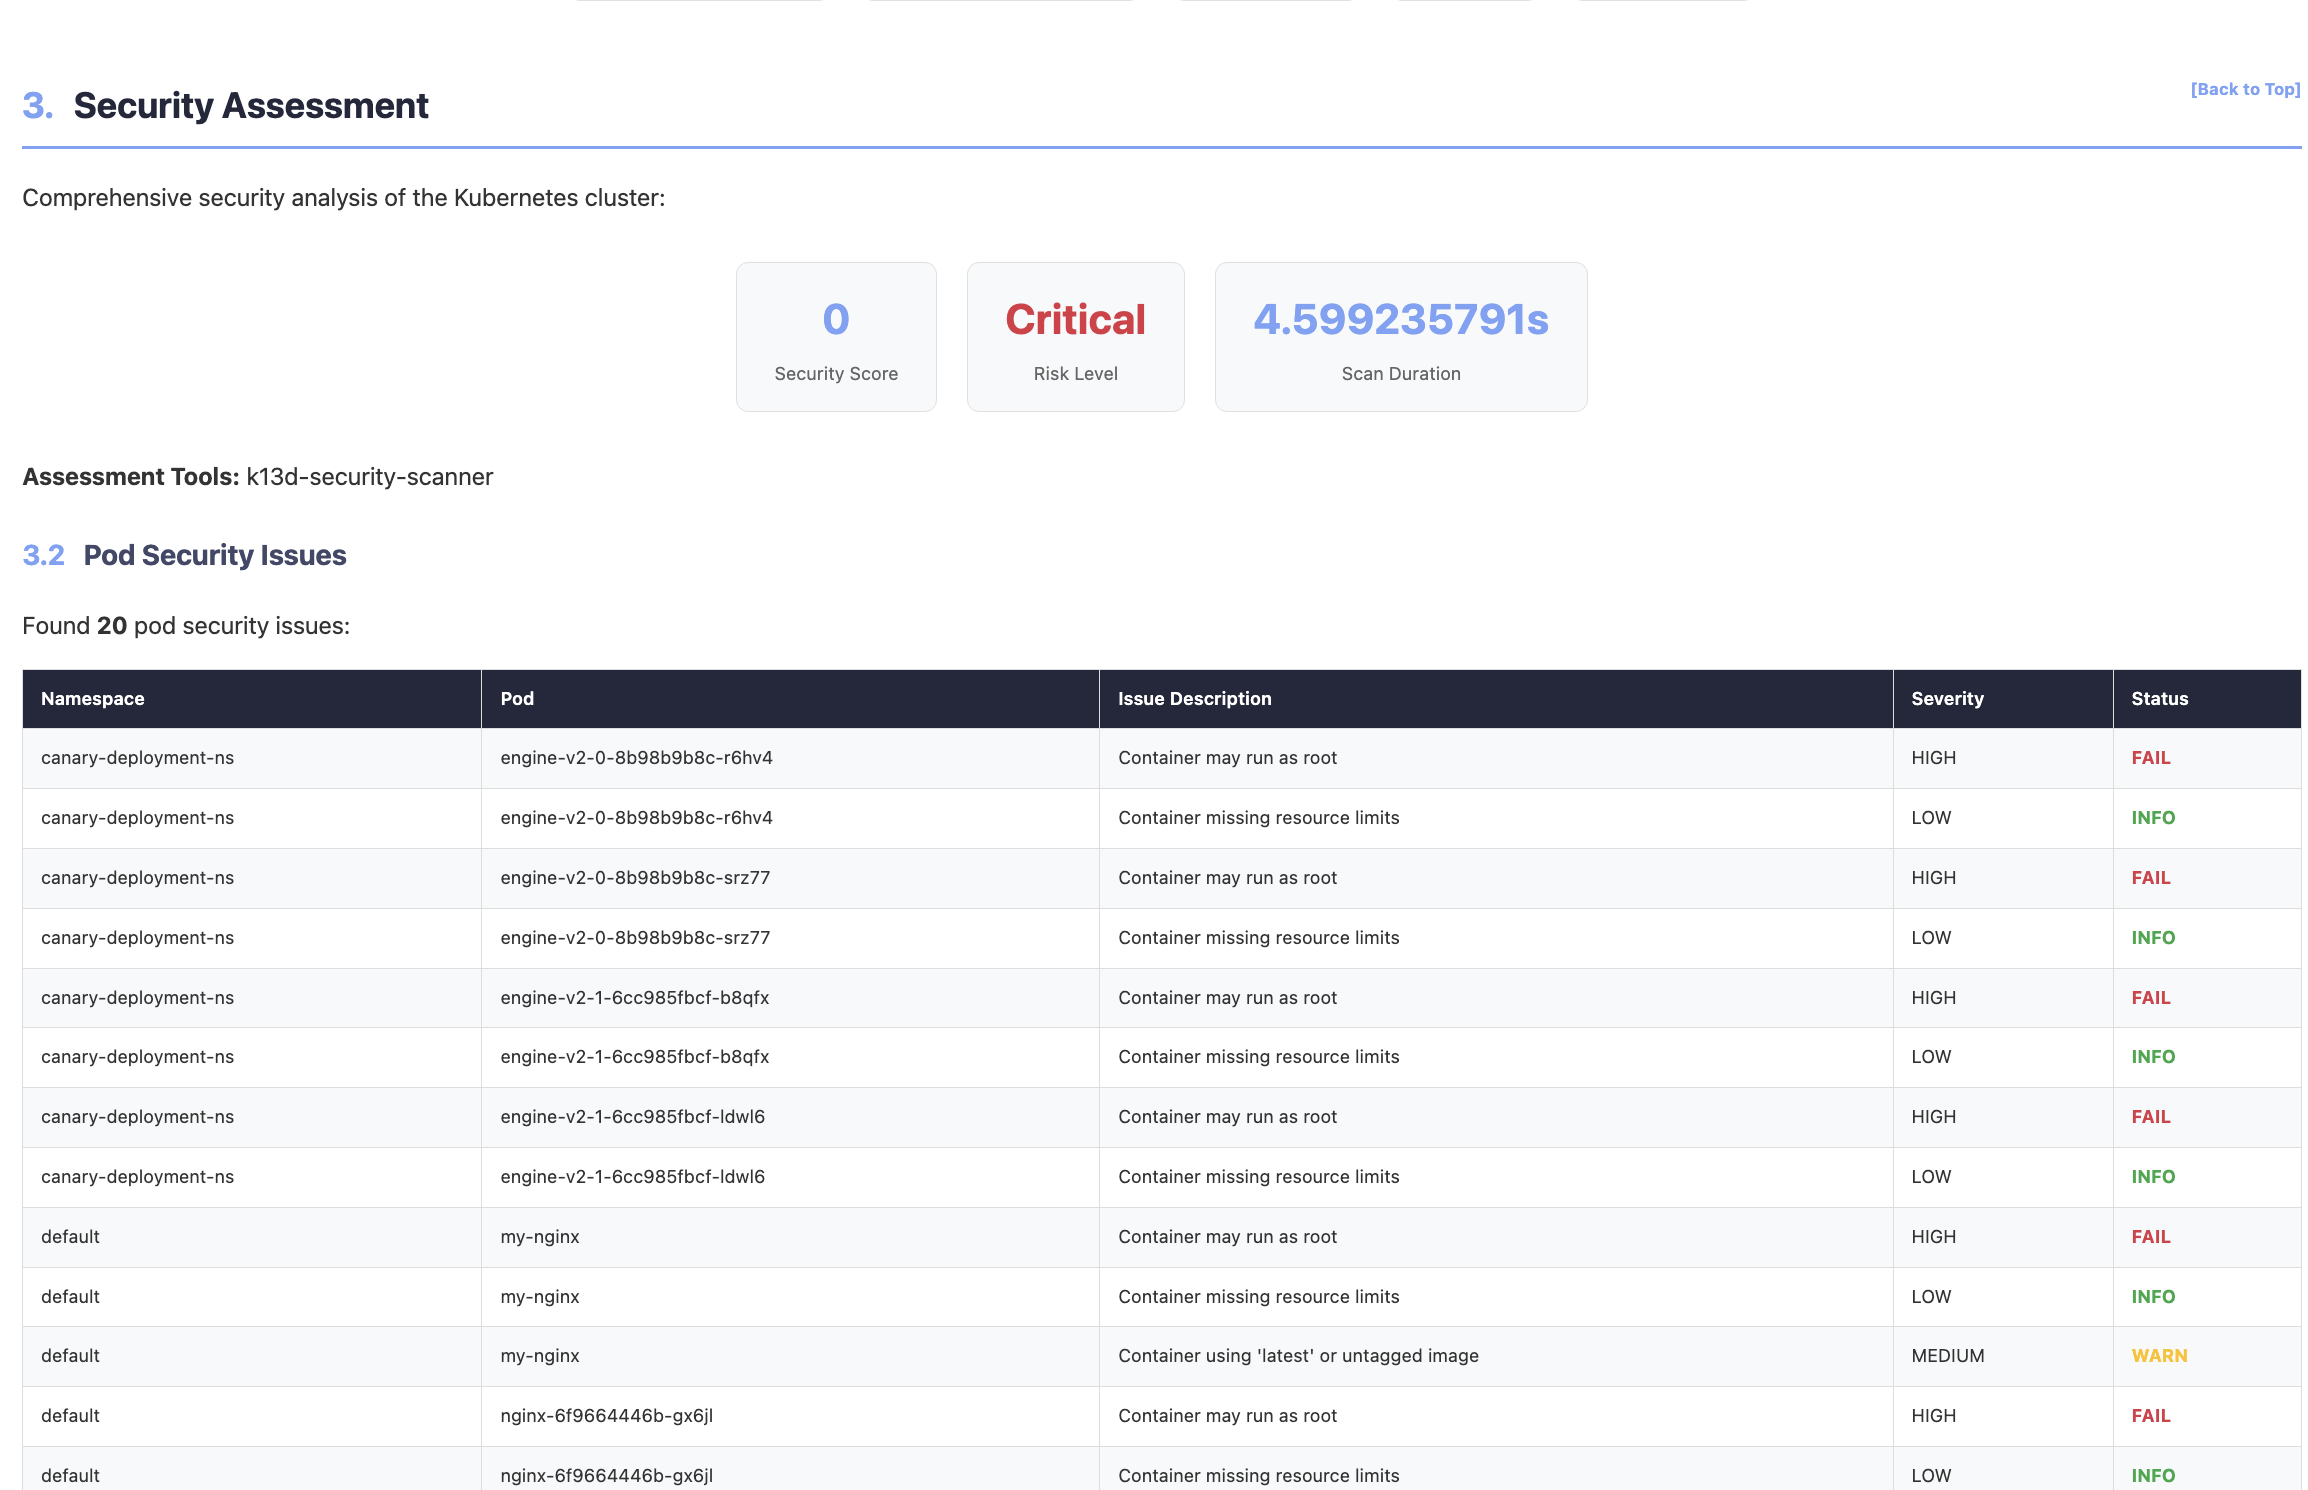
Task: Click the Scan Duration card
Action: 1400,337
